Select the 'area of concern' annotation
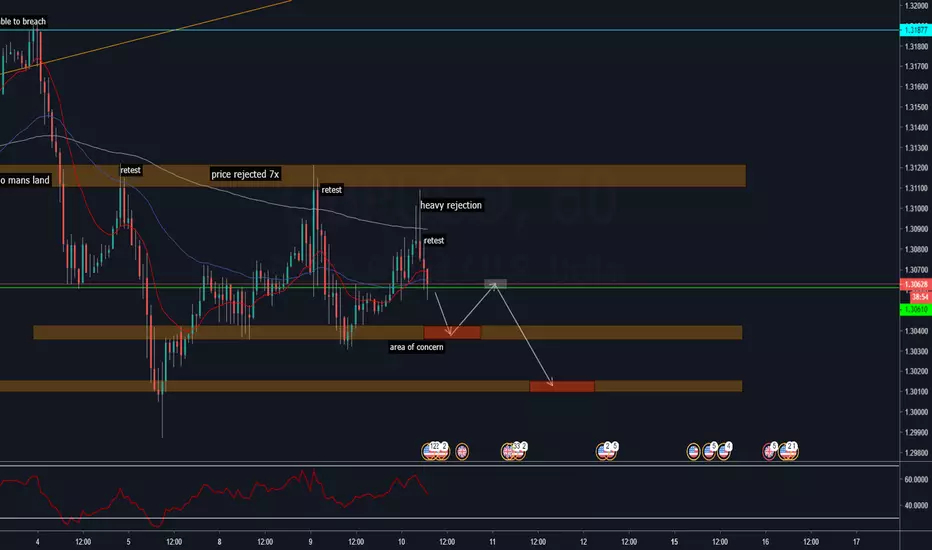 pos(417,347)
